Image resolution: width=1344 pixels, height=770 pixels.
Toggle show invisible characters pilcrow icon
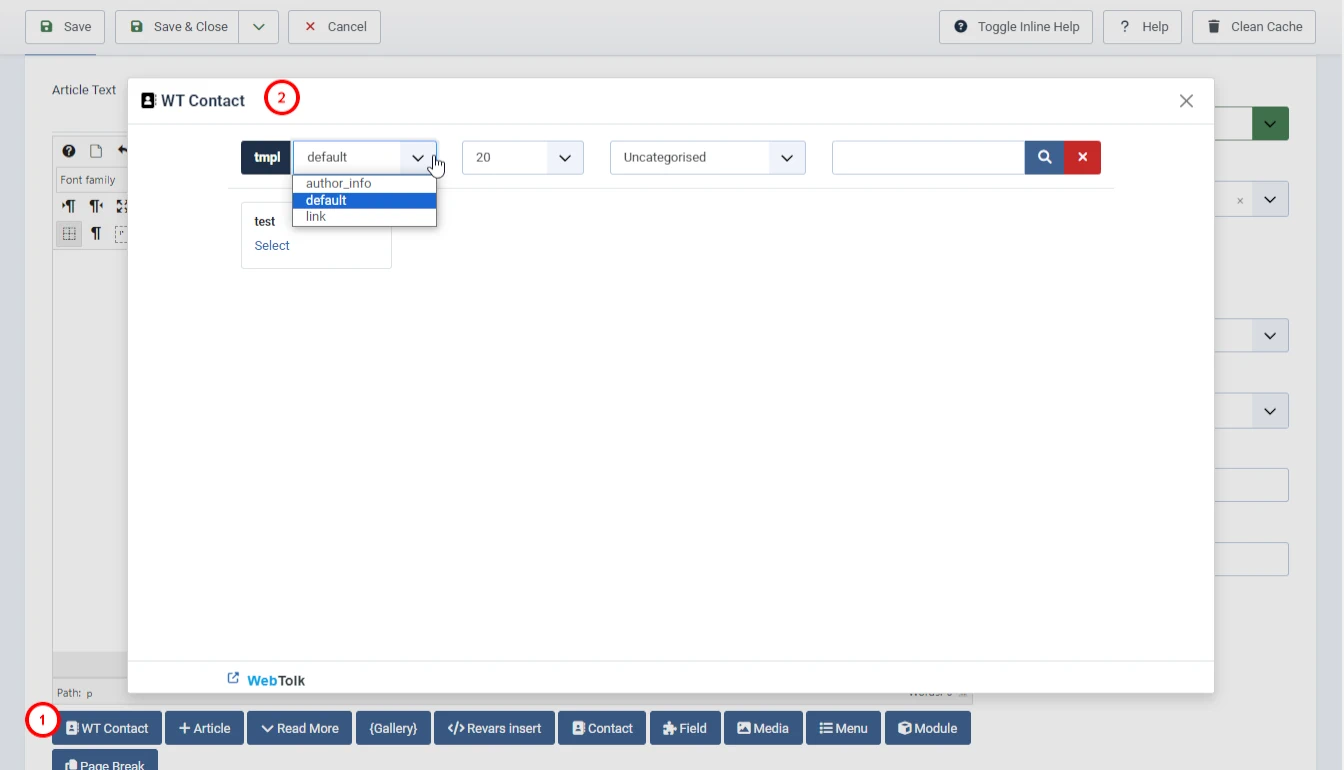coord(96,234)
